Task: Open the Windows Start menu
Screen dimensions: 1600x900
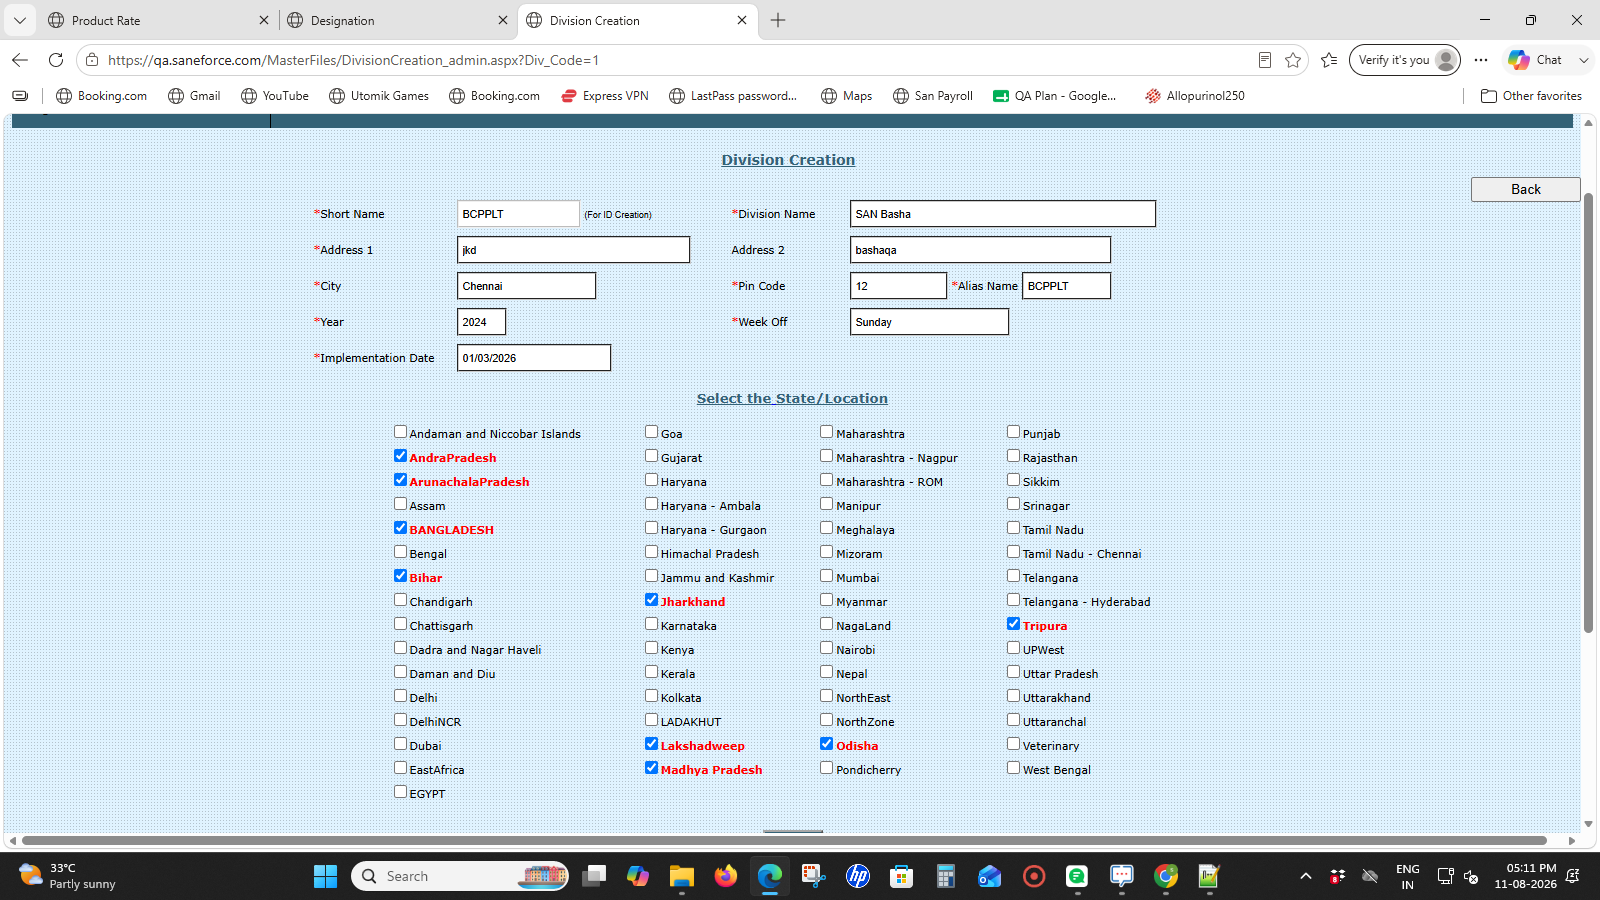Action: click(325, 876)
